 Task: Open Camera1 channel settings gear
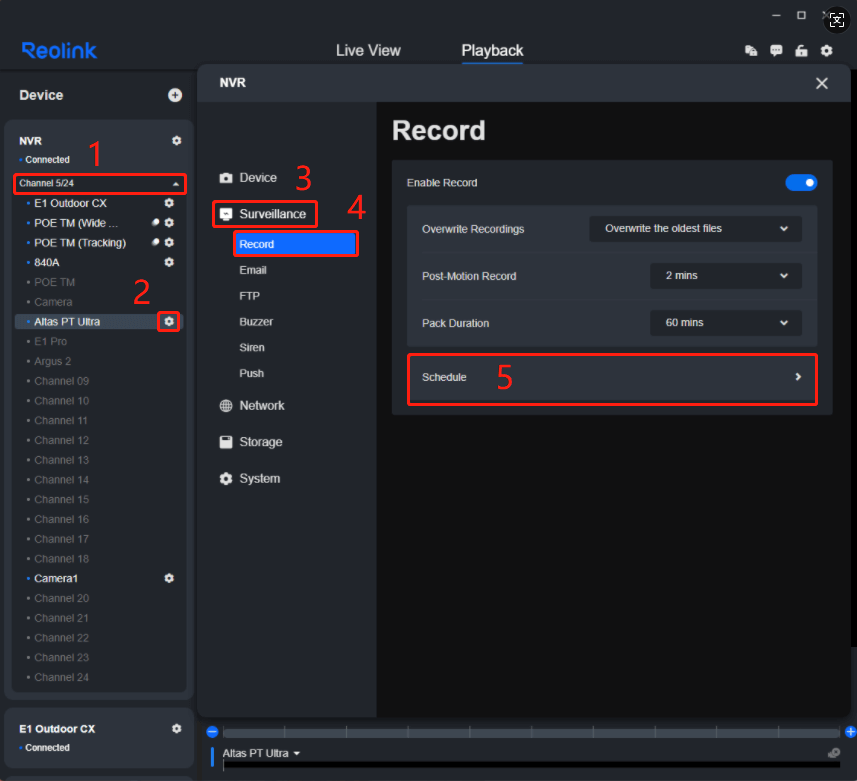coord(169,578)
